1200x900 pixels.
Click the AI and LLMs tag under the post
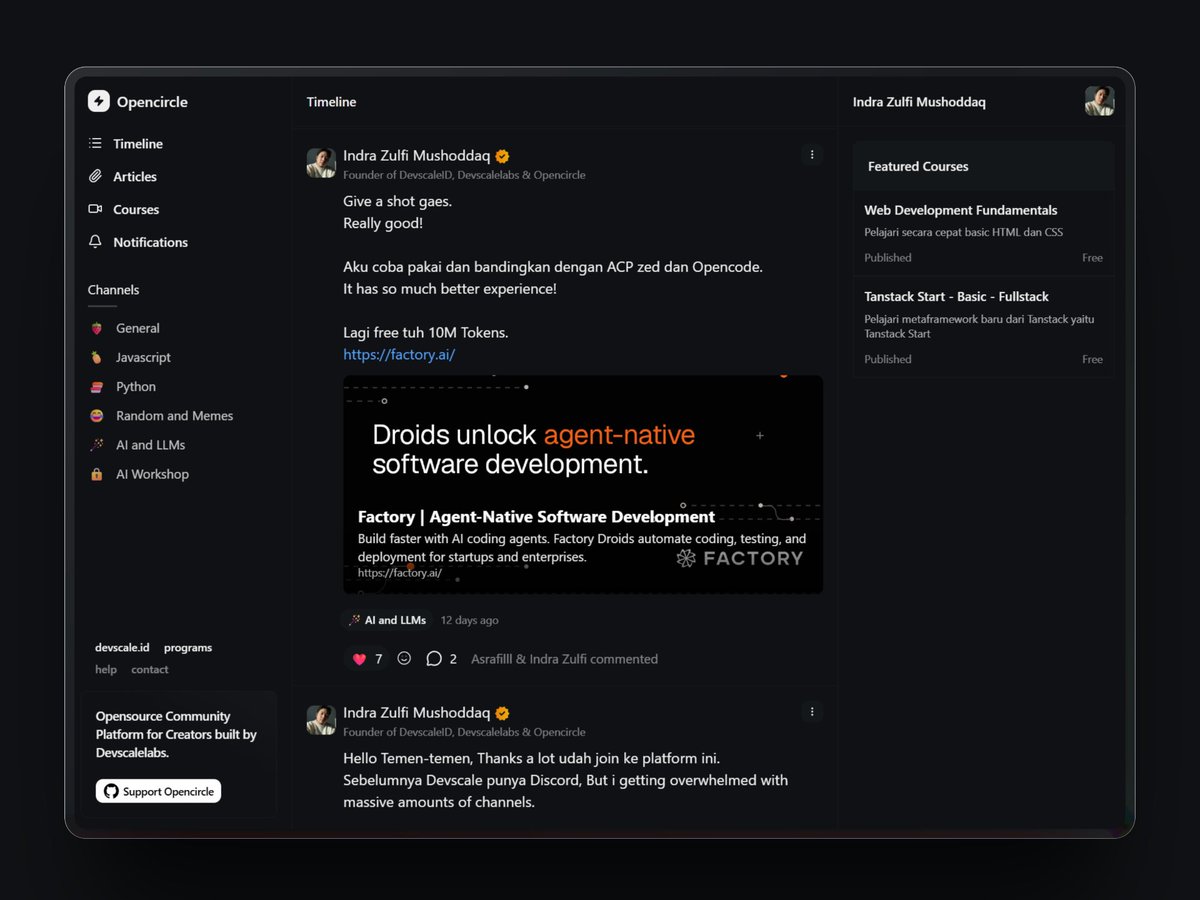387,620
